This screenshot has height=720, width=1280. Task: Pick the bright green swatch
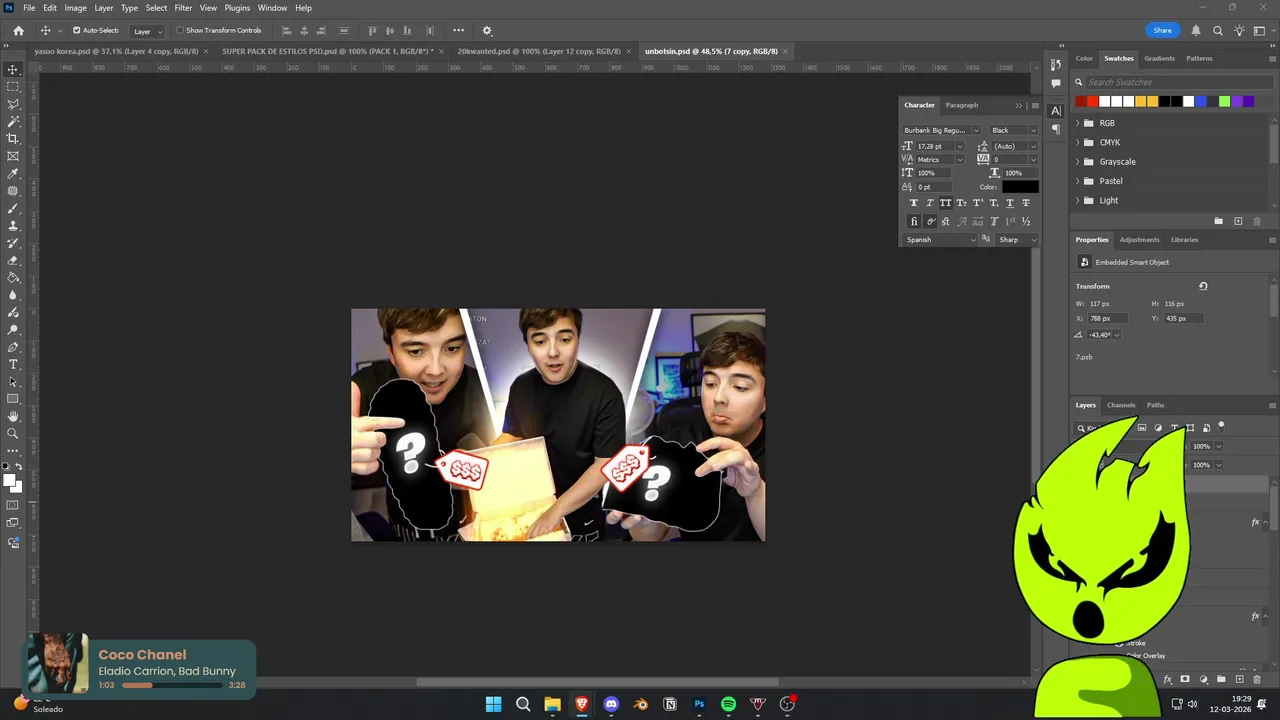1224,101
